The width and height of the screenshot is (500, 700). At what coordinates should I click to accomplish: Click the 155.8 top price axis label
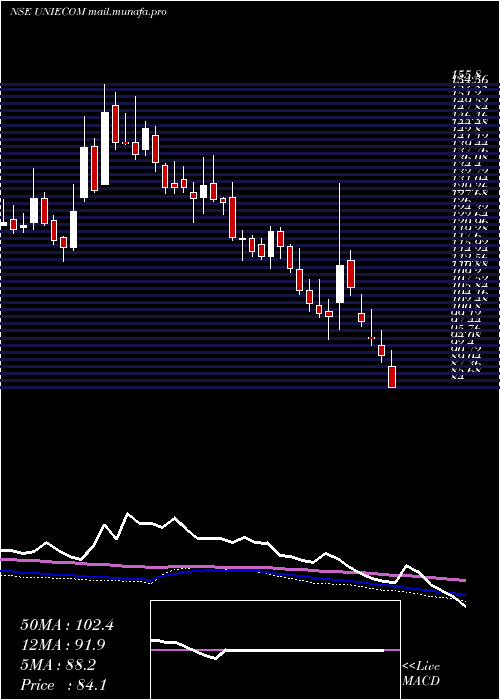(466, 74)
